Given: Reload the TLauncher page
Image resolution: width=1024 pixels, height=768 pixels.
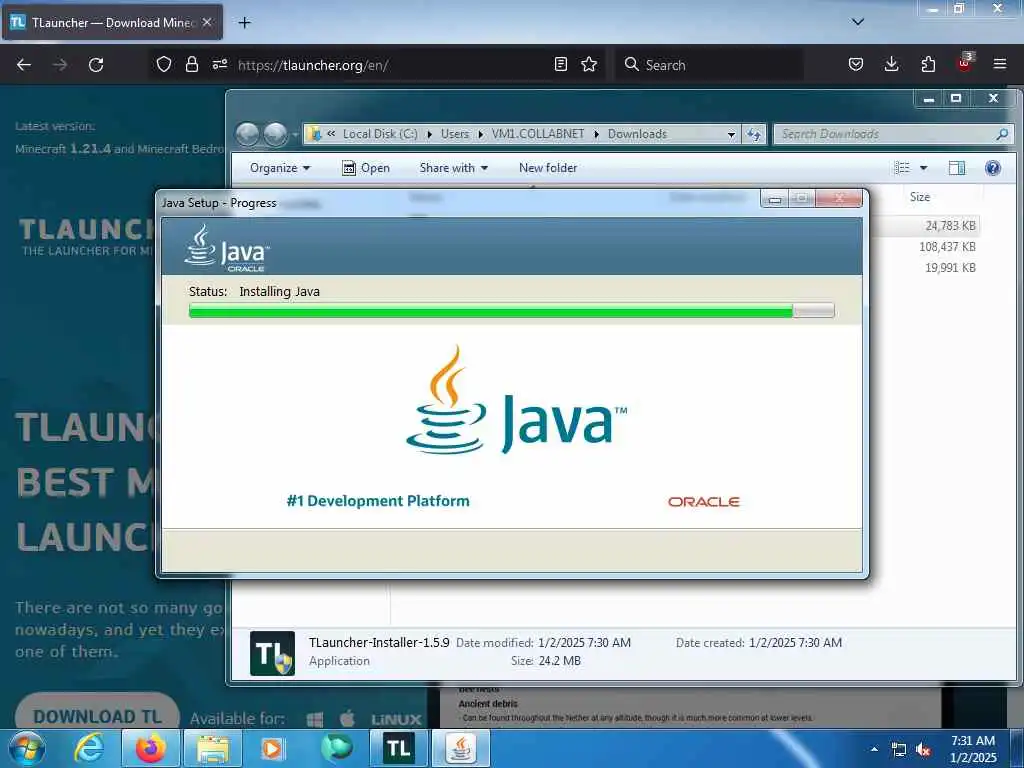Looking at the screenshot, I should tap(96, 65).
